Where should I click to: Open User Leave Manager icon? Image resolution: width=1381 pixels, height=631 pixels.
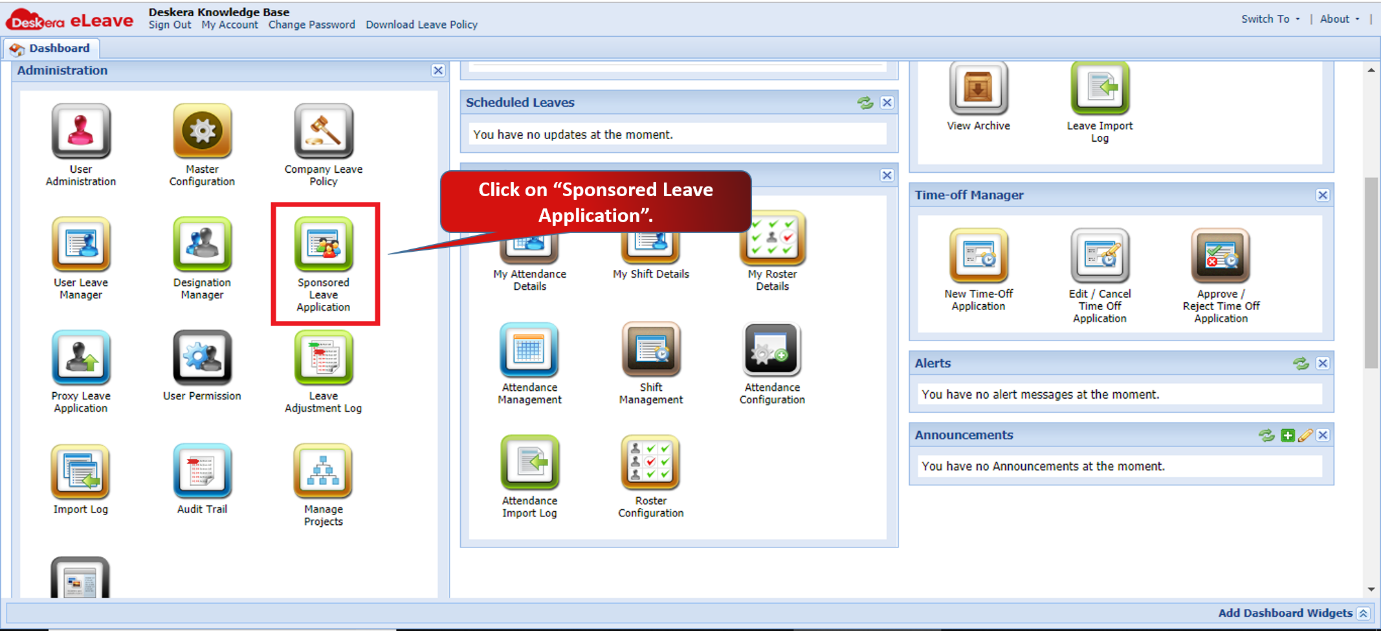click(x=81, y=245)
